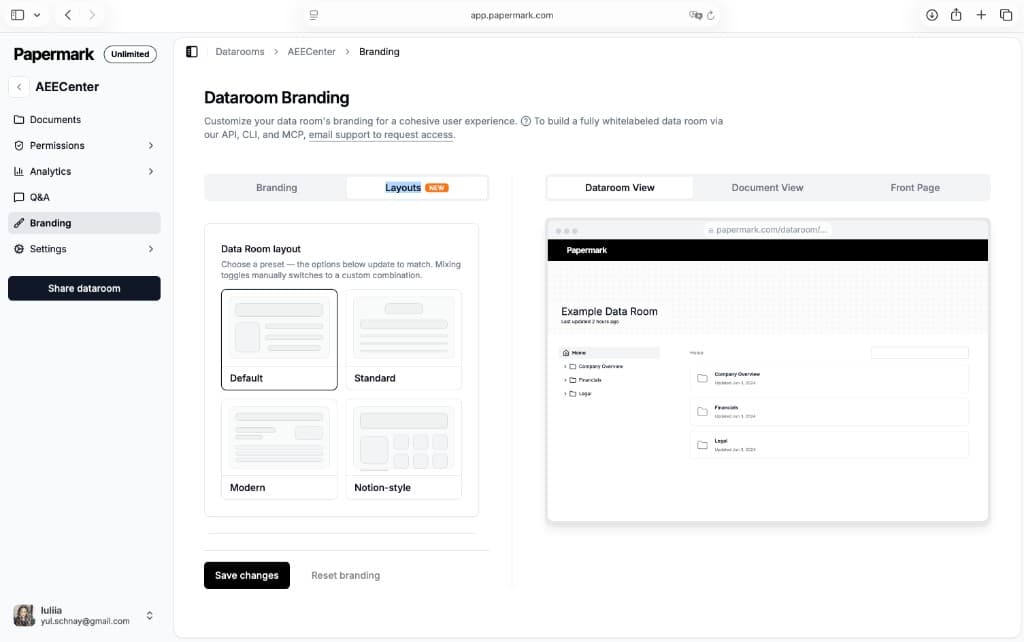
Task: Click the Settings gear icon
Action: point(19,249)
